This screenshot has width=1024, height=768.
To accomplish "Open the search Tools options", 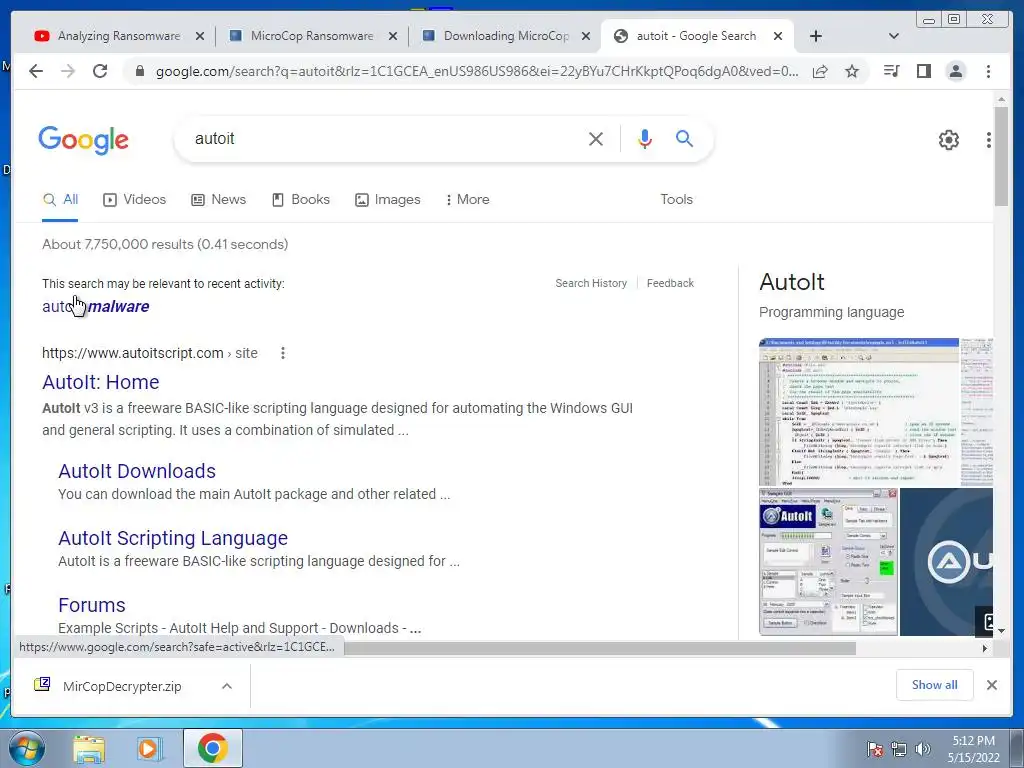I will click(x=676, y=200).
